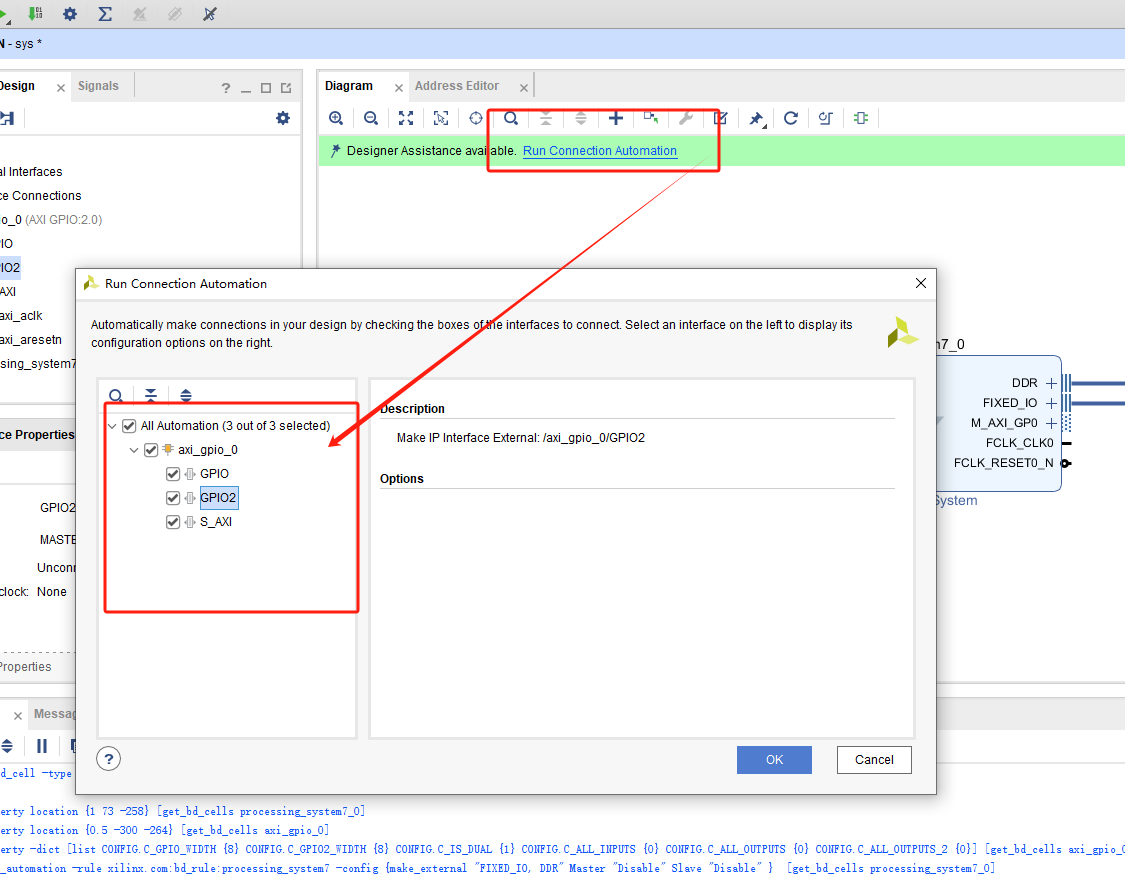The image size is (1125, 877).
Task: Open dialog help with the question mark button
Action: click(108, 759)
